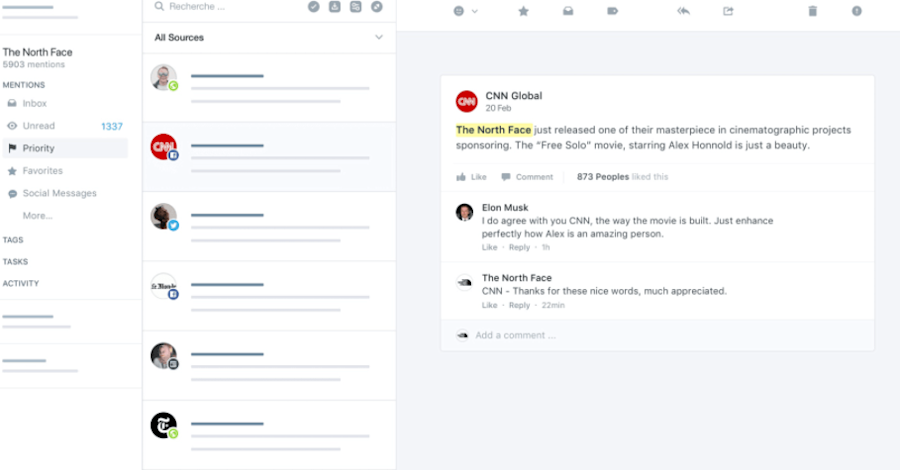Click the share/export icon
900x470 pixels.
[x=728, y=11]
